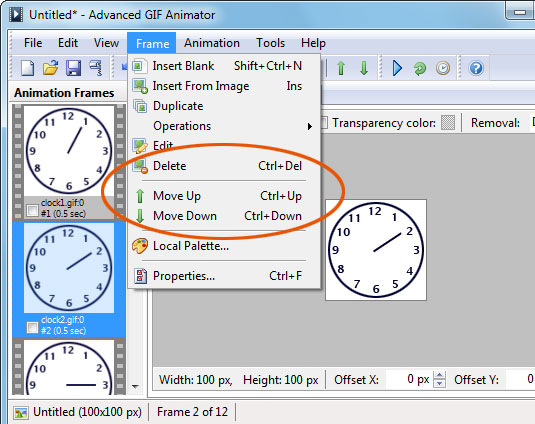
Task: Click the app icon in the title bar
Action: click(16, 15)
